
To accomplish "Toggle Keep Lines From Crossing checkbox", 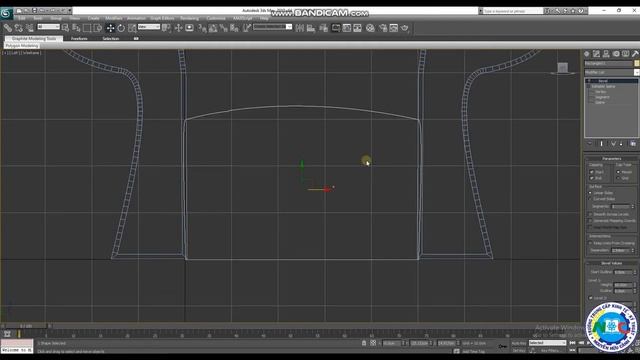I will (590, 243).
